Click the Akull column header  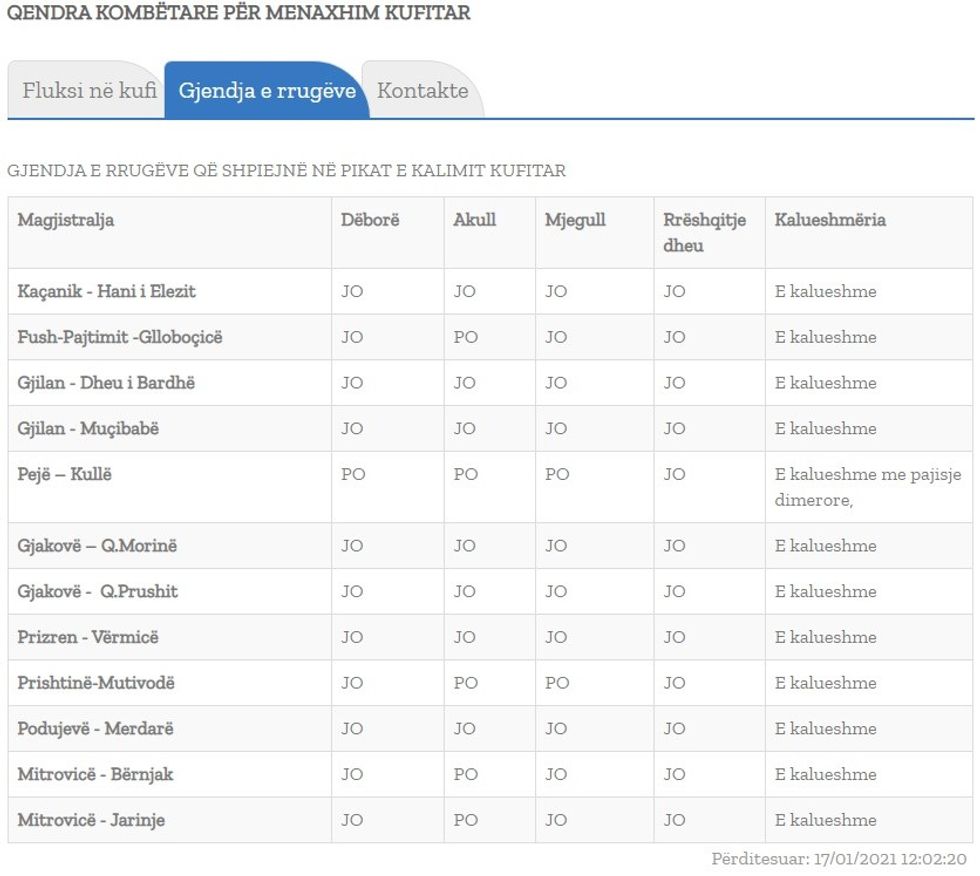(474, 220)
